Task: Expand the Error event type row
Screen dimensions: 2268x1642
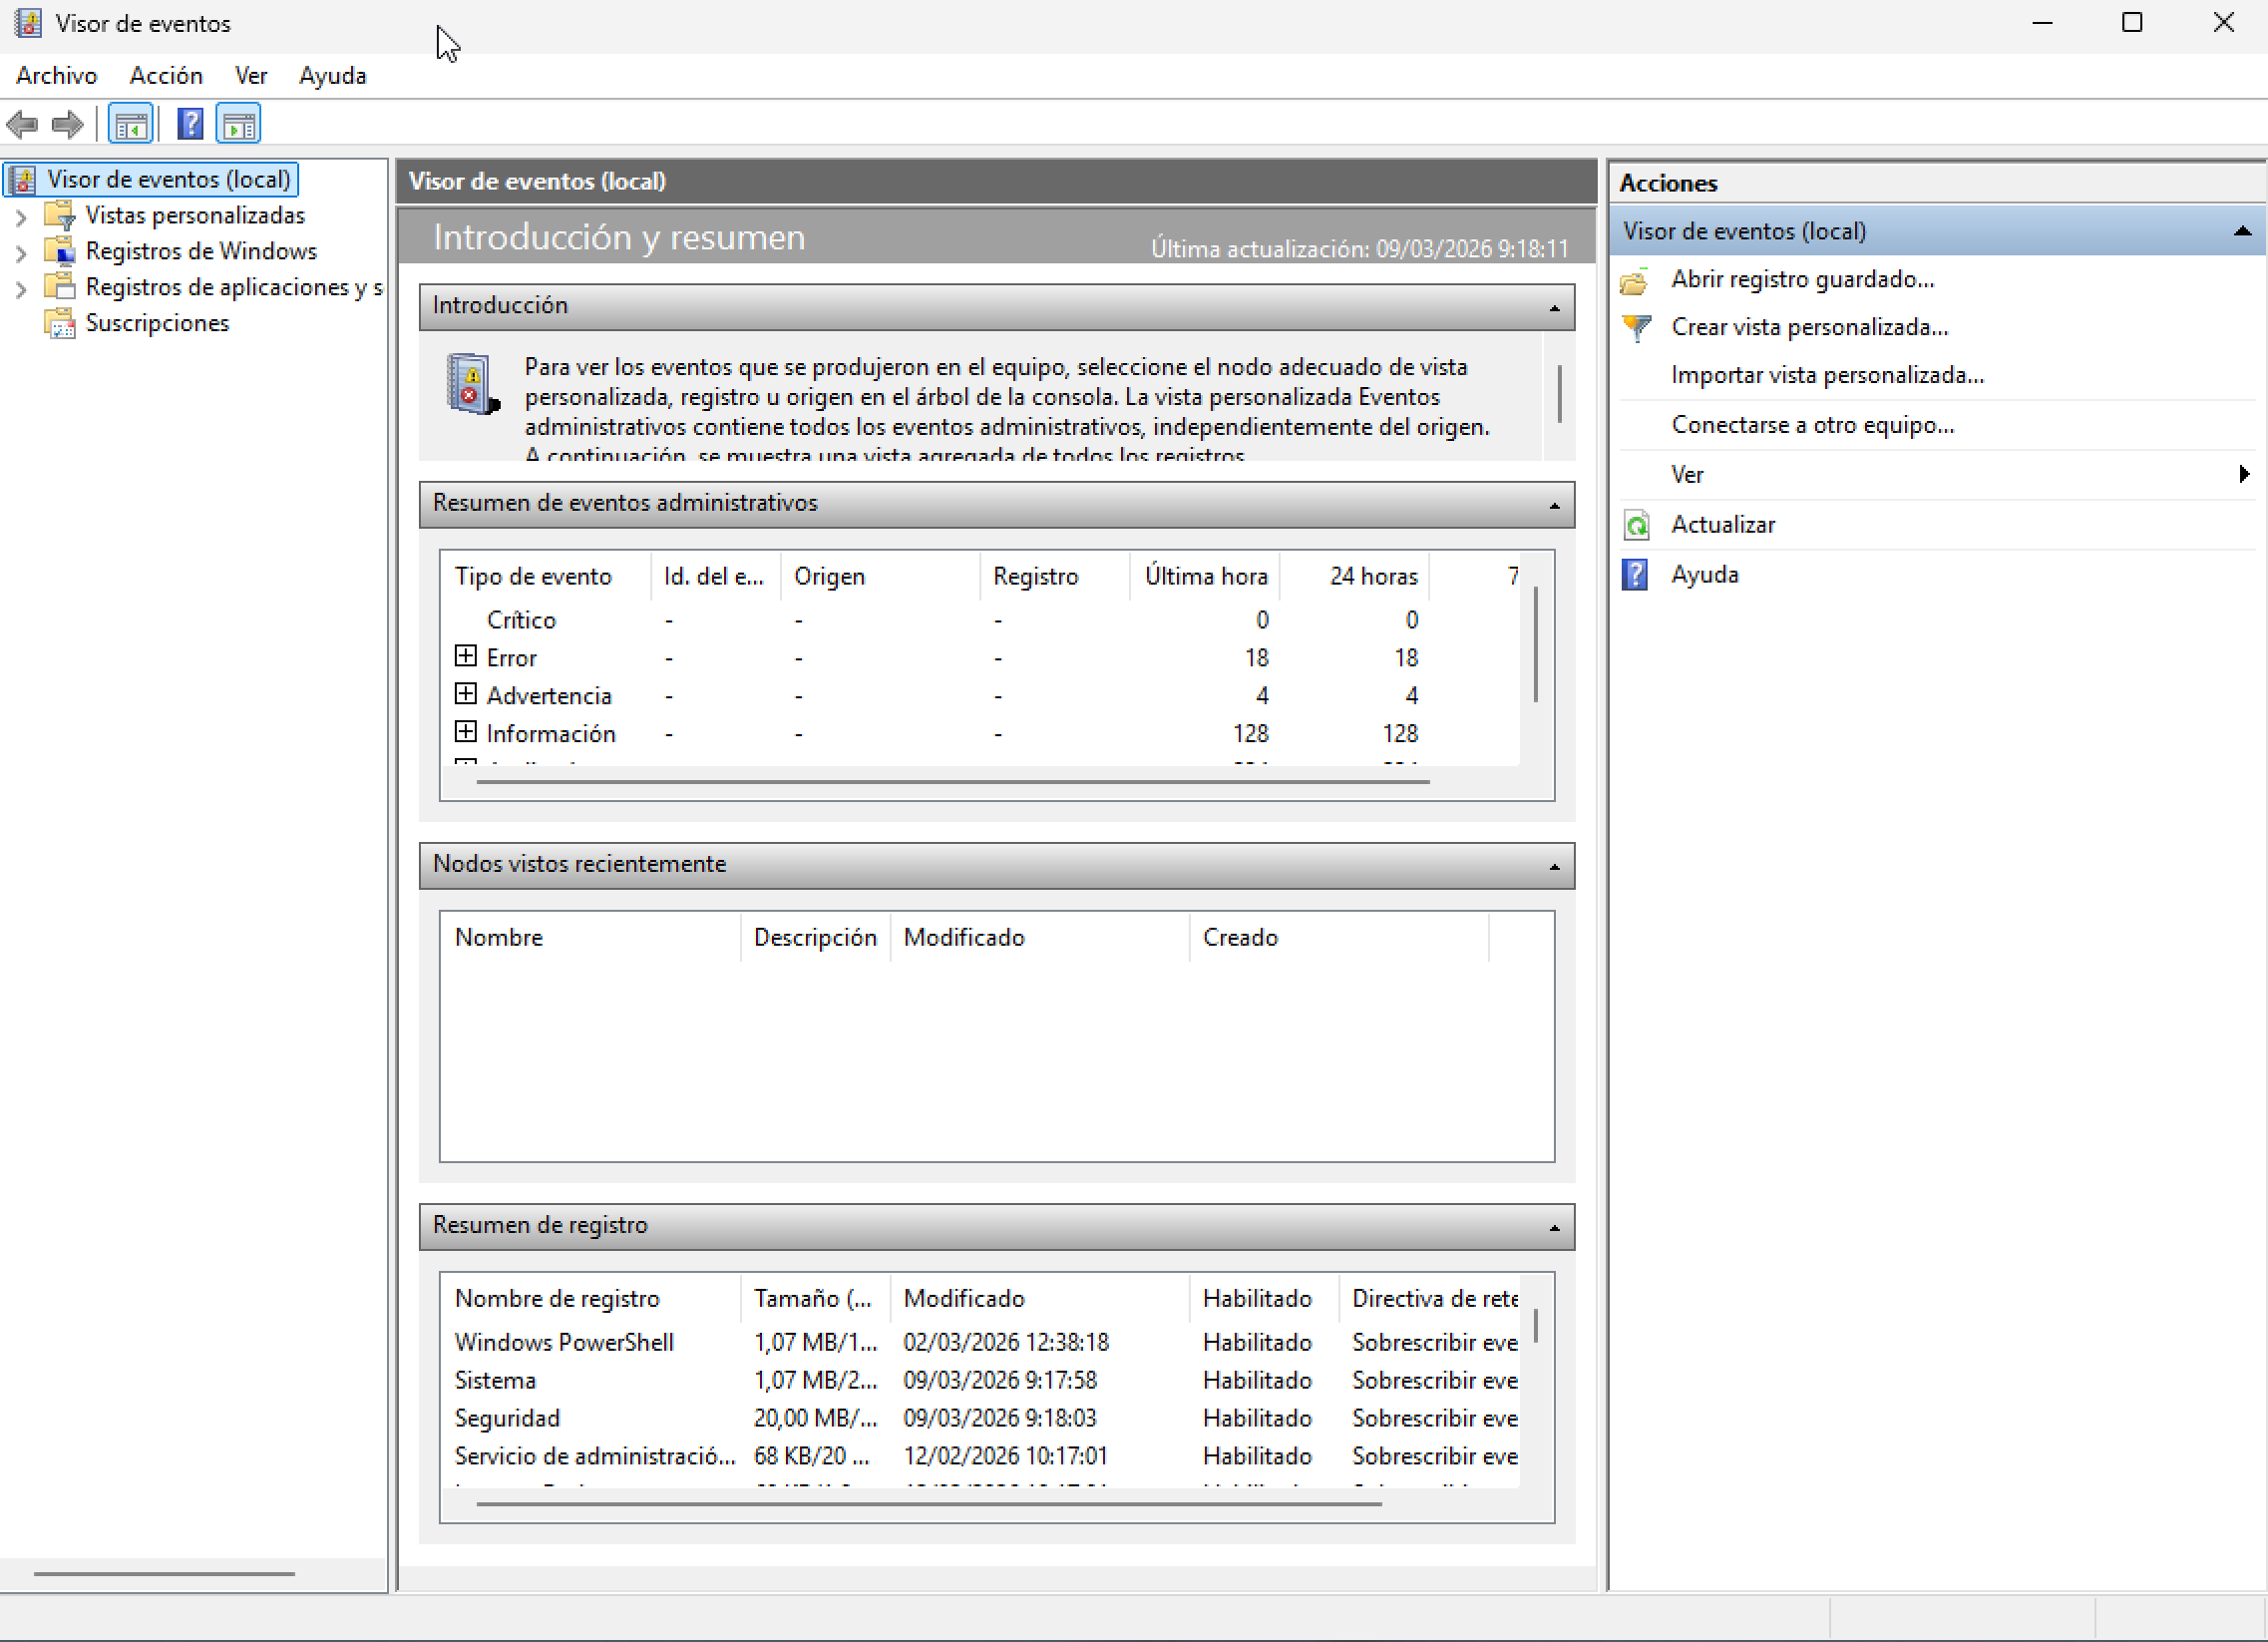Action: point(465,656)
